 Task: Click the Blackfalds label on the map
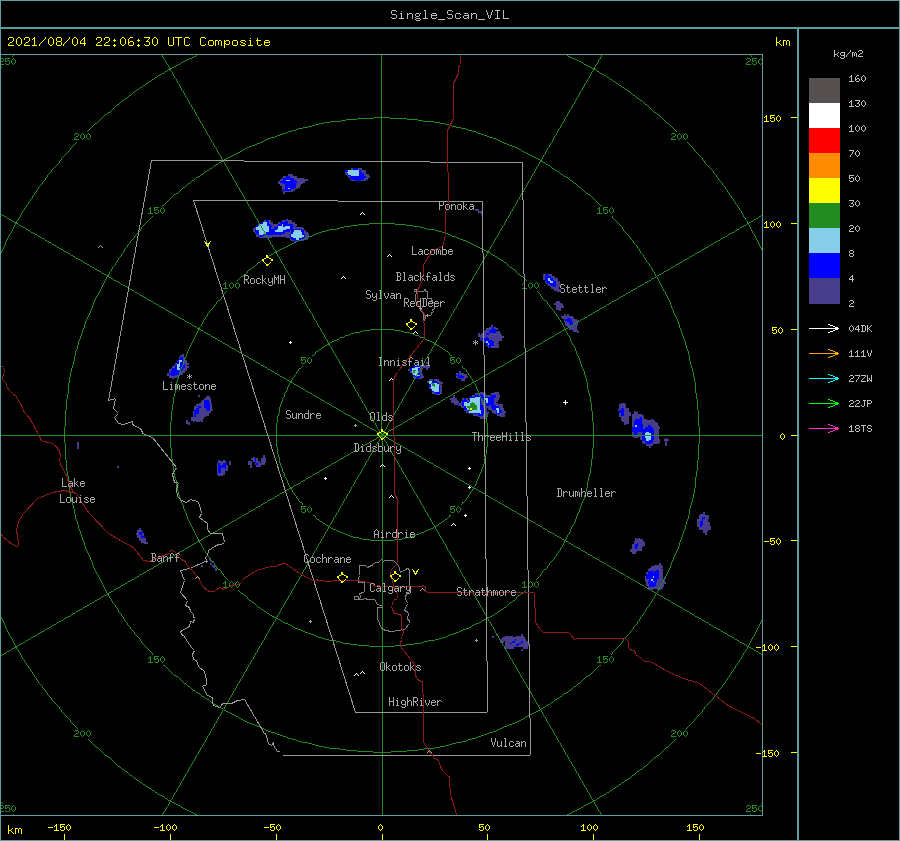(x=425, y=277)
